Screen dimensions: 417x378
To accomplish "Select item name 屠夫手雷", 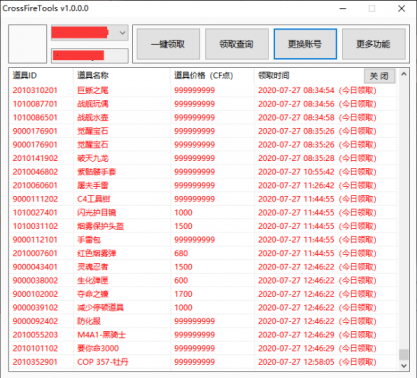I will pos(93,185).
